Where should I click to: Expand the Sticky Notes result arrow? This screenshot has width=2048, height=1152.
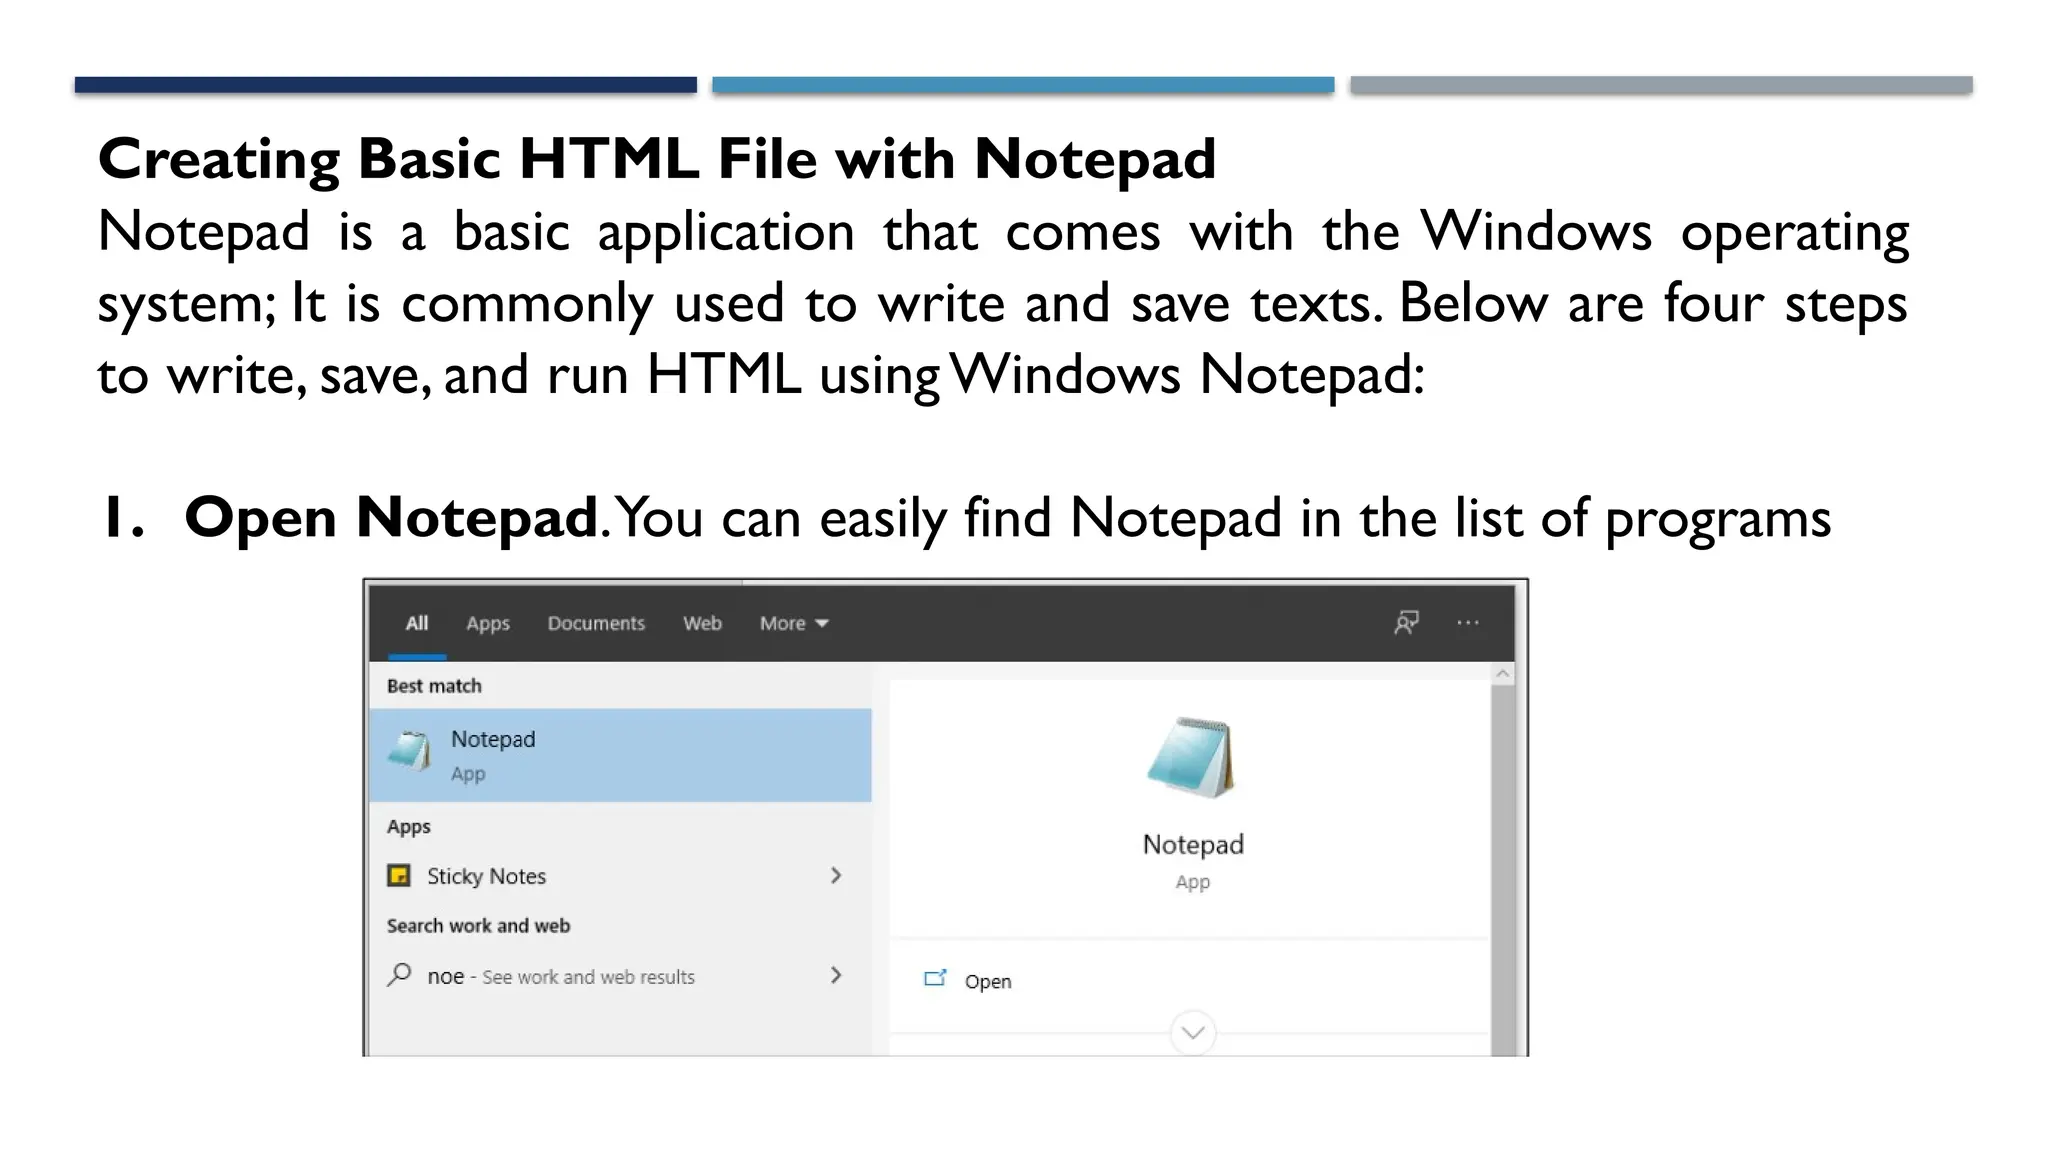point(836,876)
